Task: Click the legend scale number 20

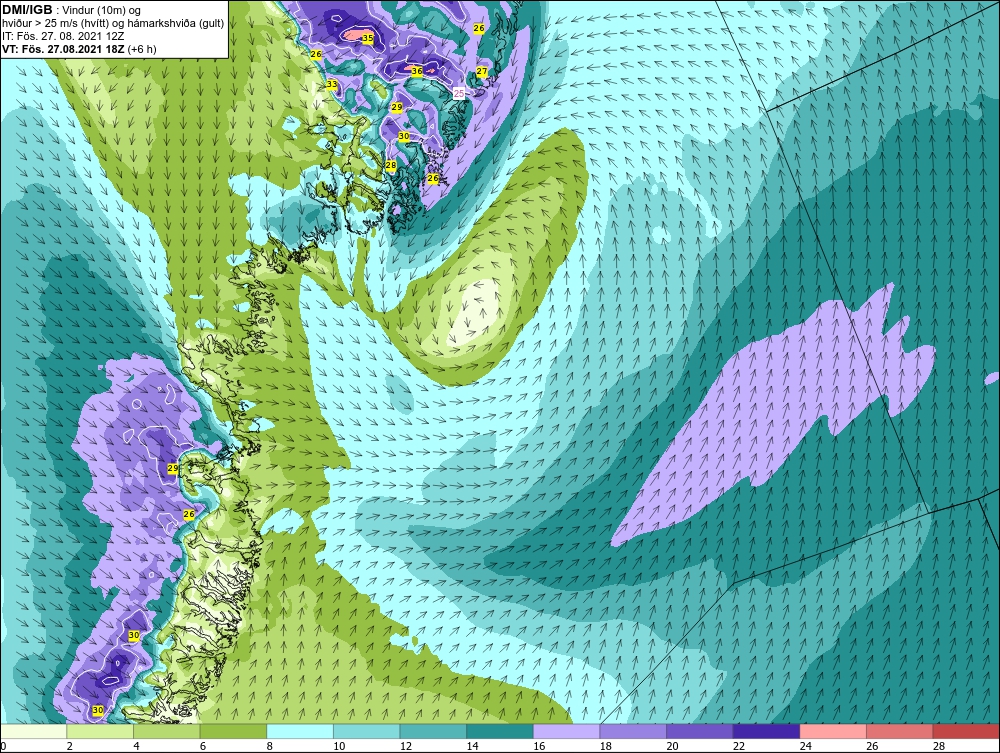Action: coord(672,746)
